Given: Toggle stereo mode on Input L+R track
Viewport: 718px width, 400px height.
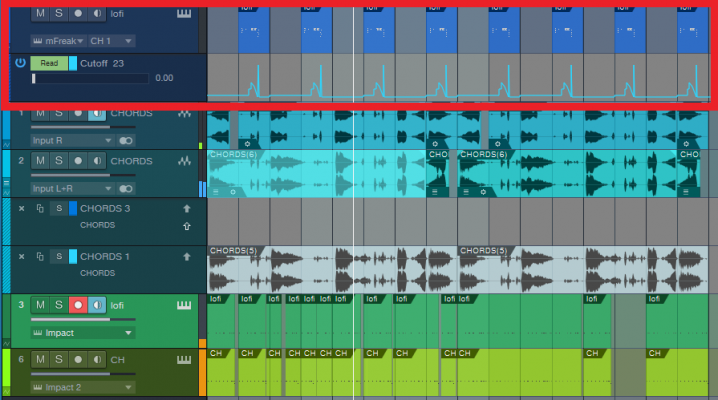Looking at the screenshot, I should (x=125, y=189).
